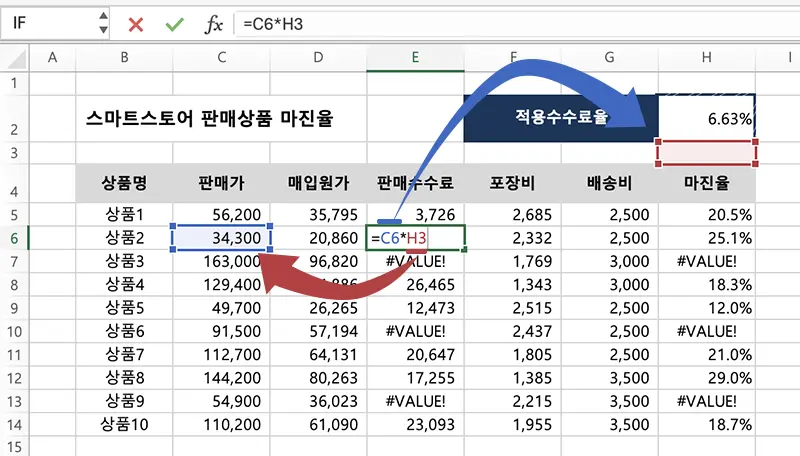Click #VALUE! in row 10 판매수수료 column

coord(415,332)
